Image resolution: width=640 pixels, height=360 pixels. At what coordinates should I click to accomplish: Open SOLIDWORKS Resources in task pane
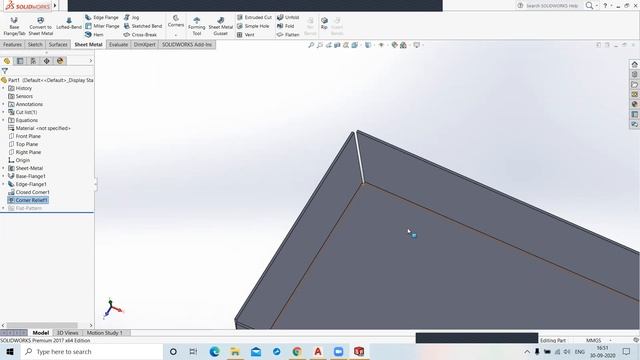coord(634,64)
